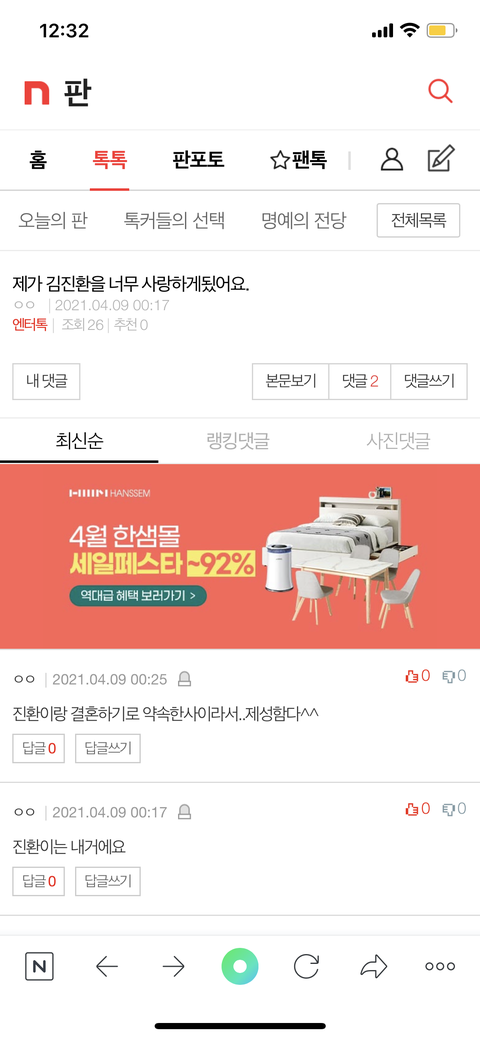Go back with the left arrow icon

(x=107, y=967)
